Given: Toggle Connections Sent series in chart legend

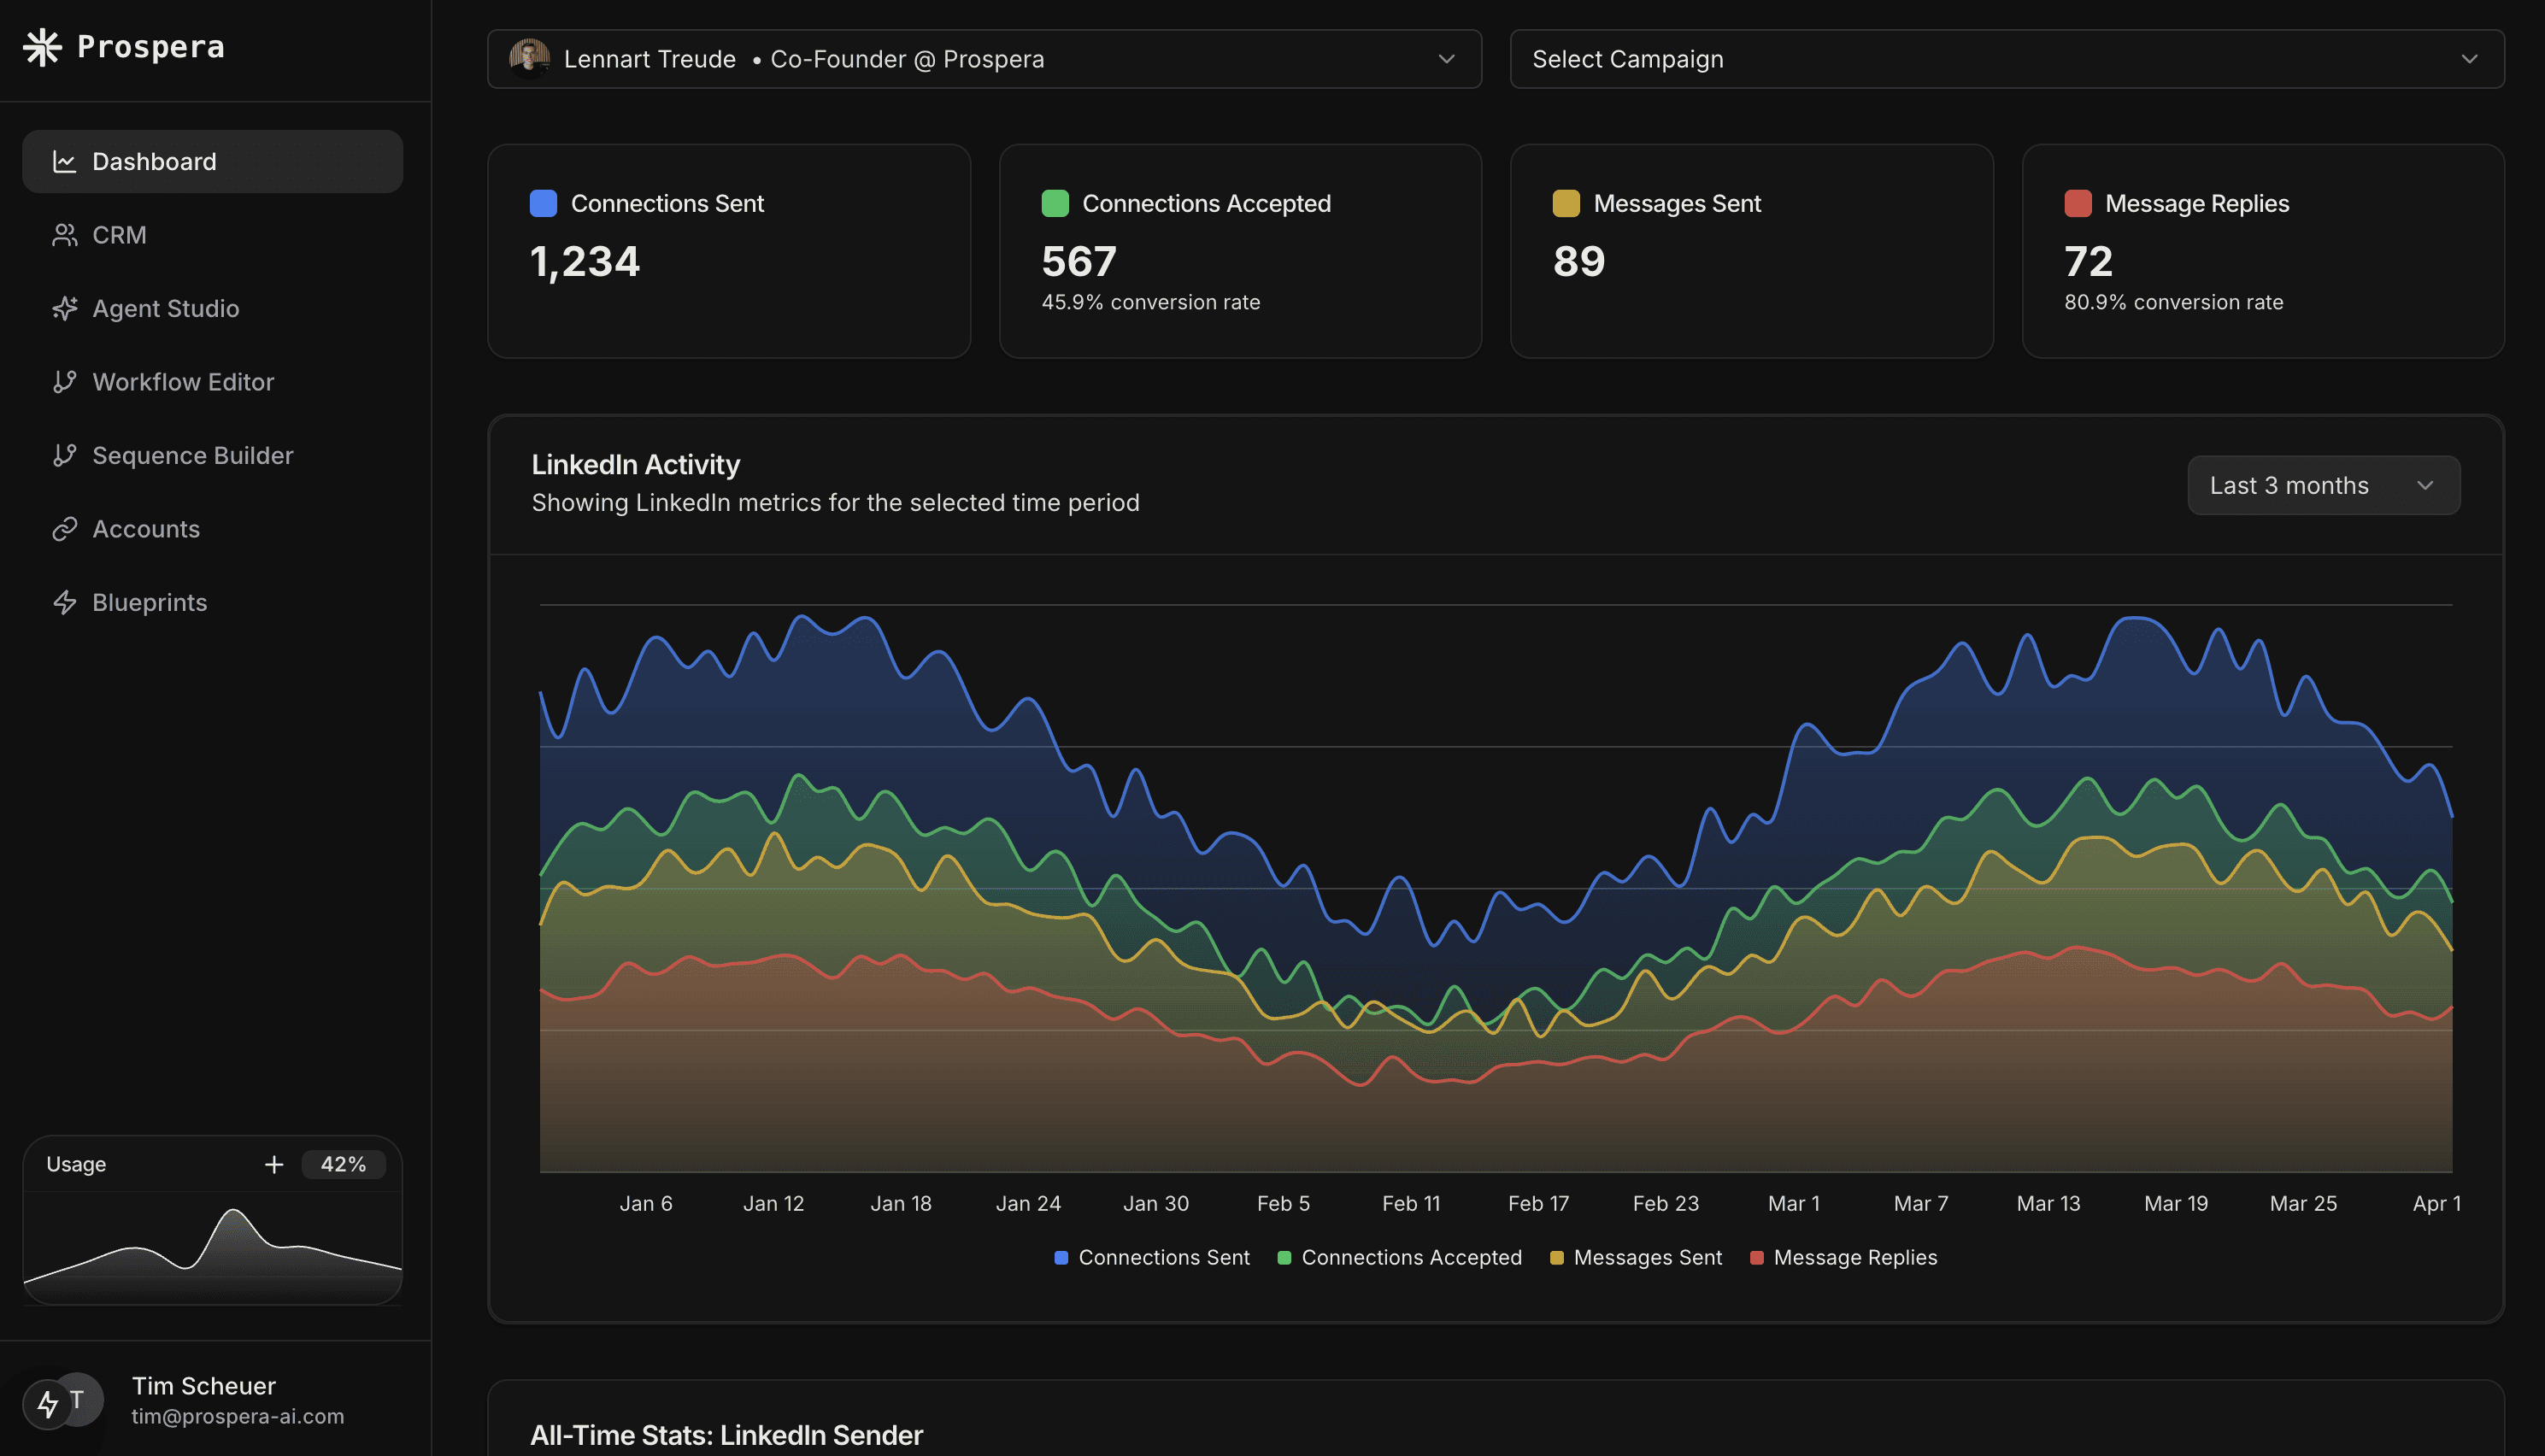Looking at the screenshot, I should point(1152,1257).
